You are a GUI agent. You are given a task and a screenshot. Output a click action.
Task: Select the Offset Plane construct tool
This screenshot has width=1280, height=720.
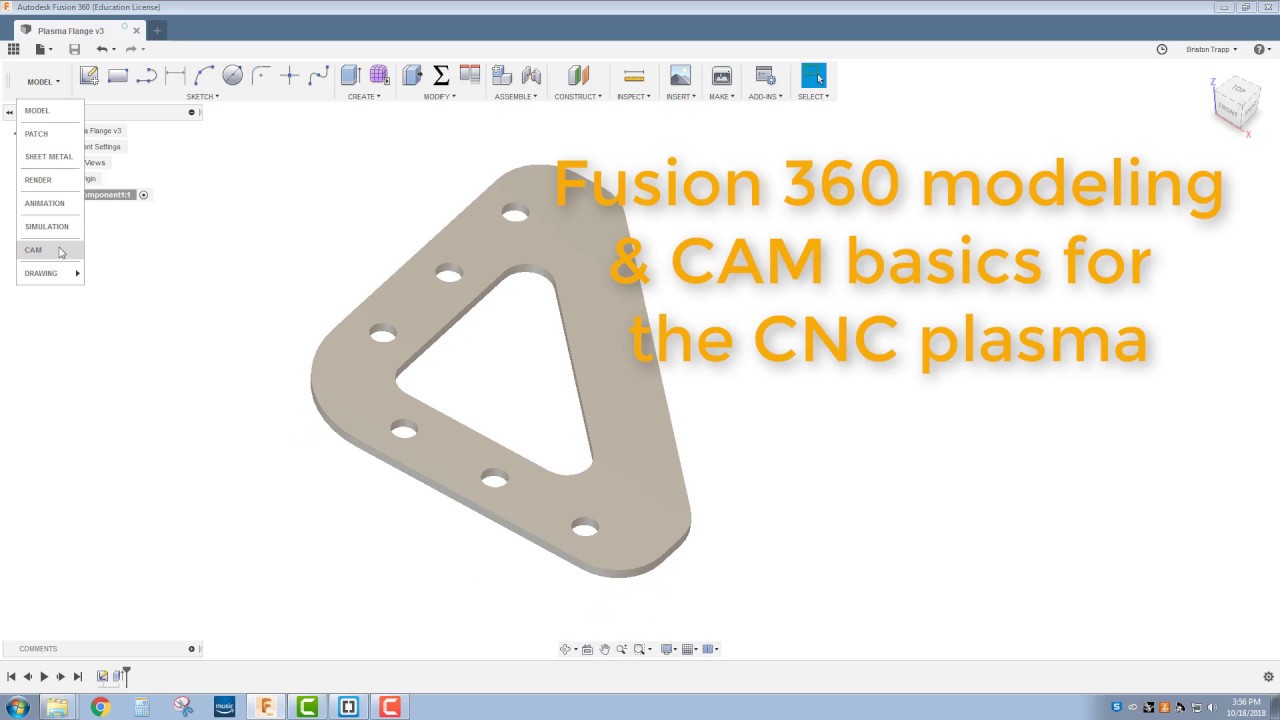click(x=578, y=75)
